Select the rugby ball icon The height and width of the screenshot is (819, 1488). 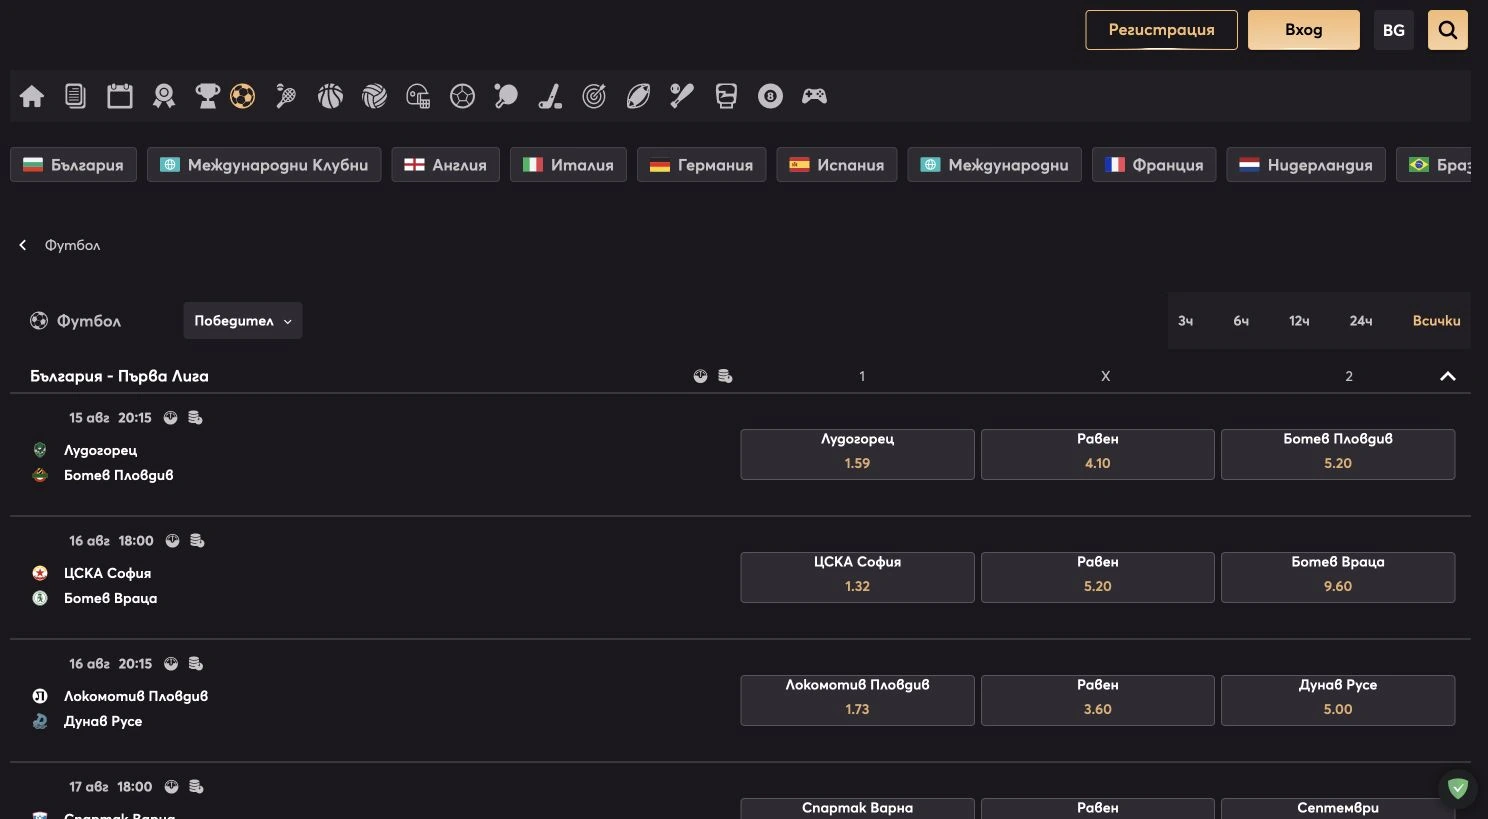(638, 96)
